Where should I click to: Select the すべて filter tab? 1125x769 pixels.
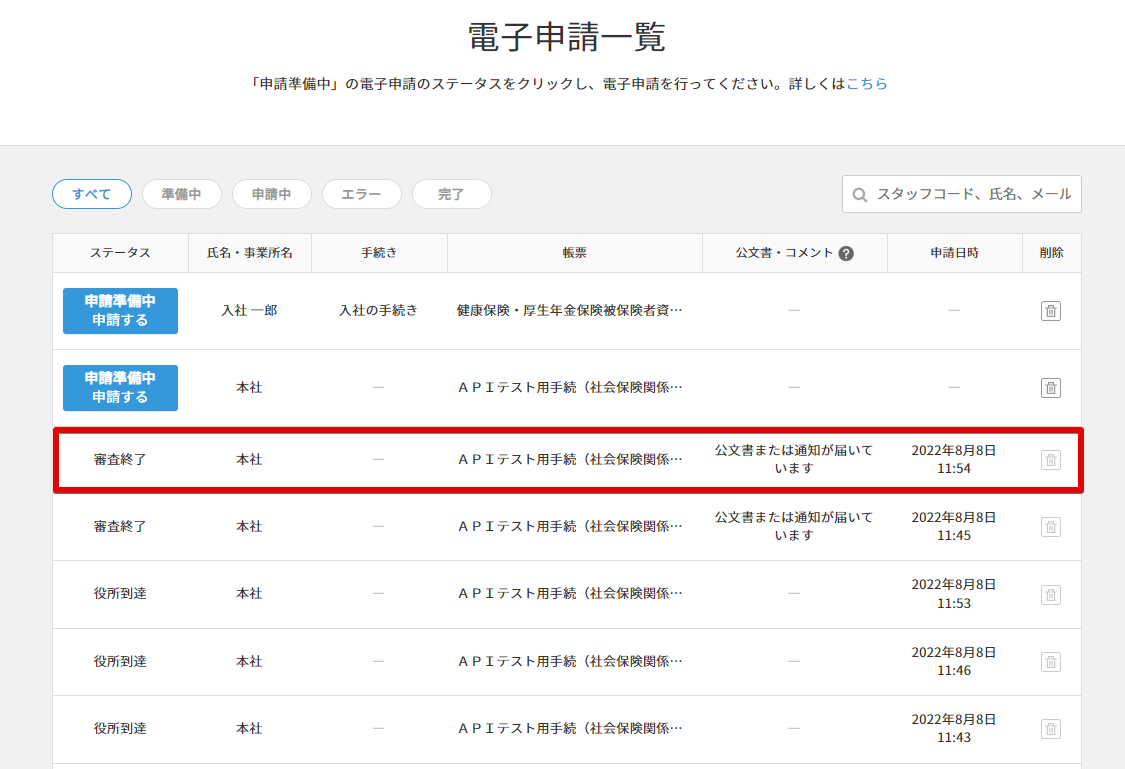point(92,194)
